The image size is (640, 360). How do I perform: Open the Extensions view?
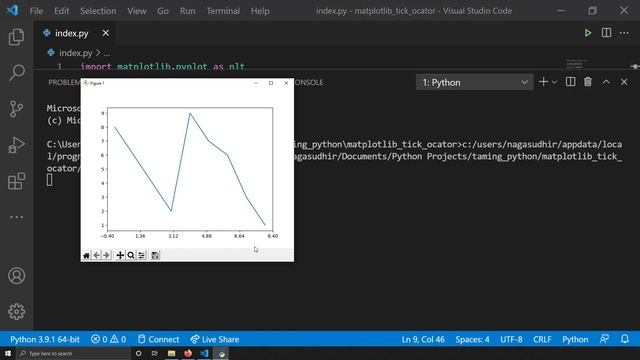[16, 181]
